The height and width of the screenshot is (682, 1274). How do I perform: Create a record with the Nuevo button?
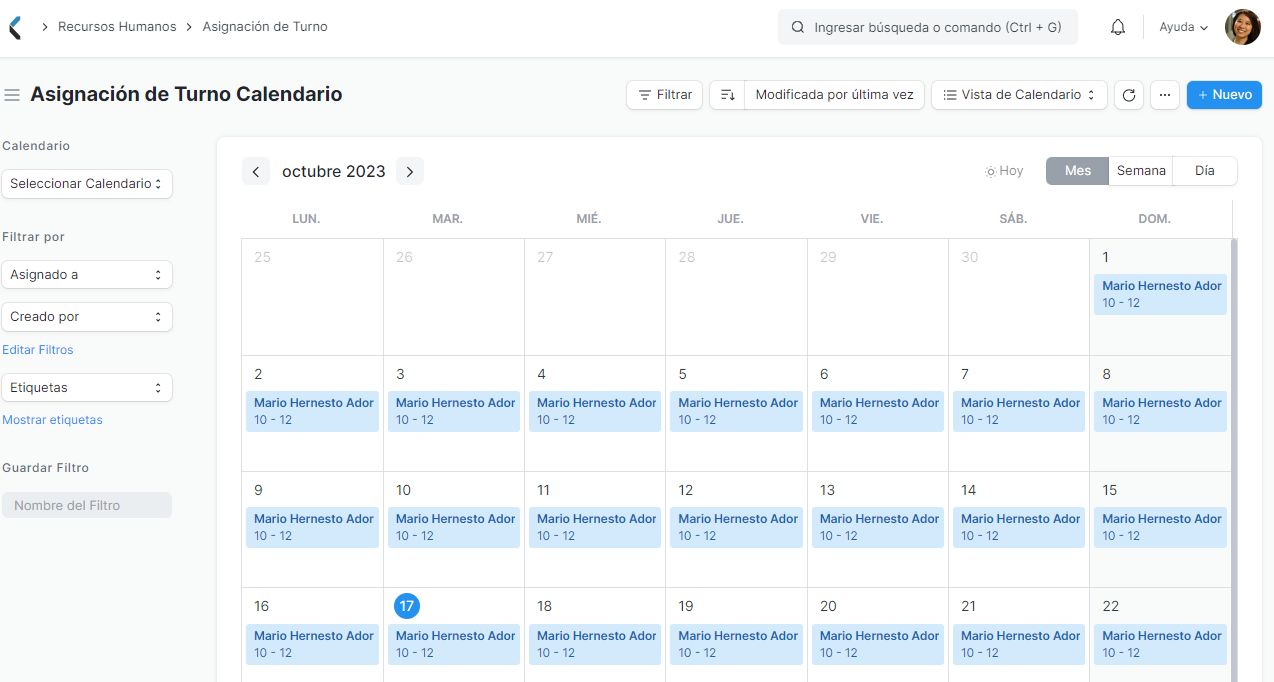1223,94
